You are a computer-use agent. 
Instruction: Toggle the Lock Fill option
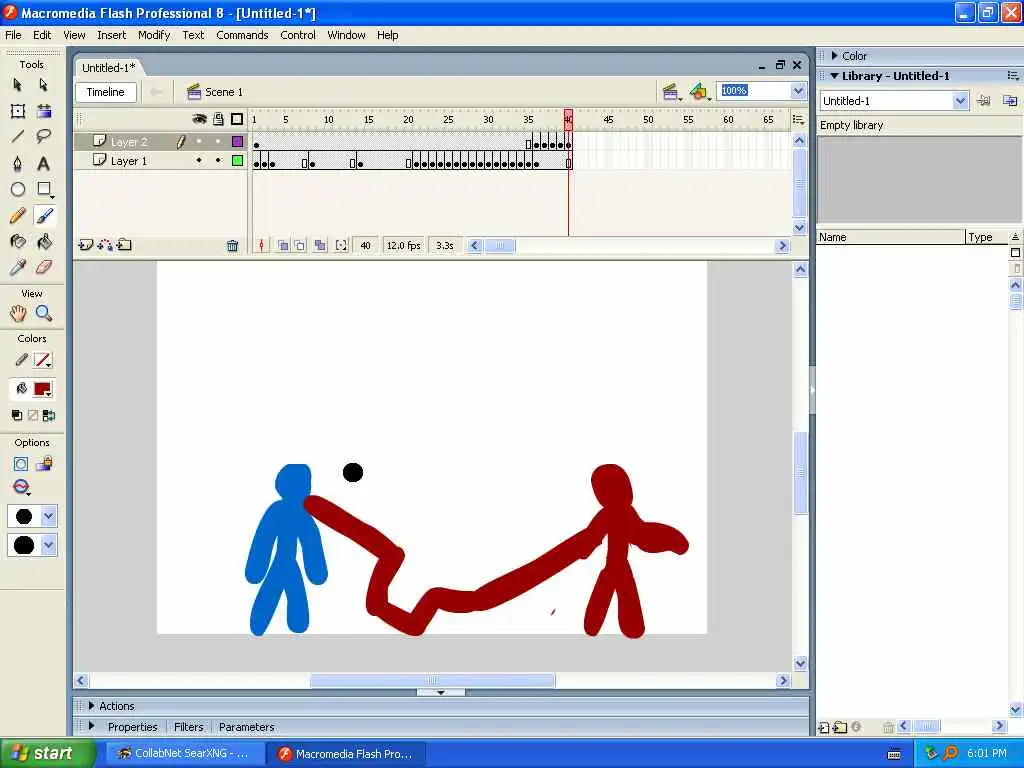(44, 464)
